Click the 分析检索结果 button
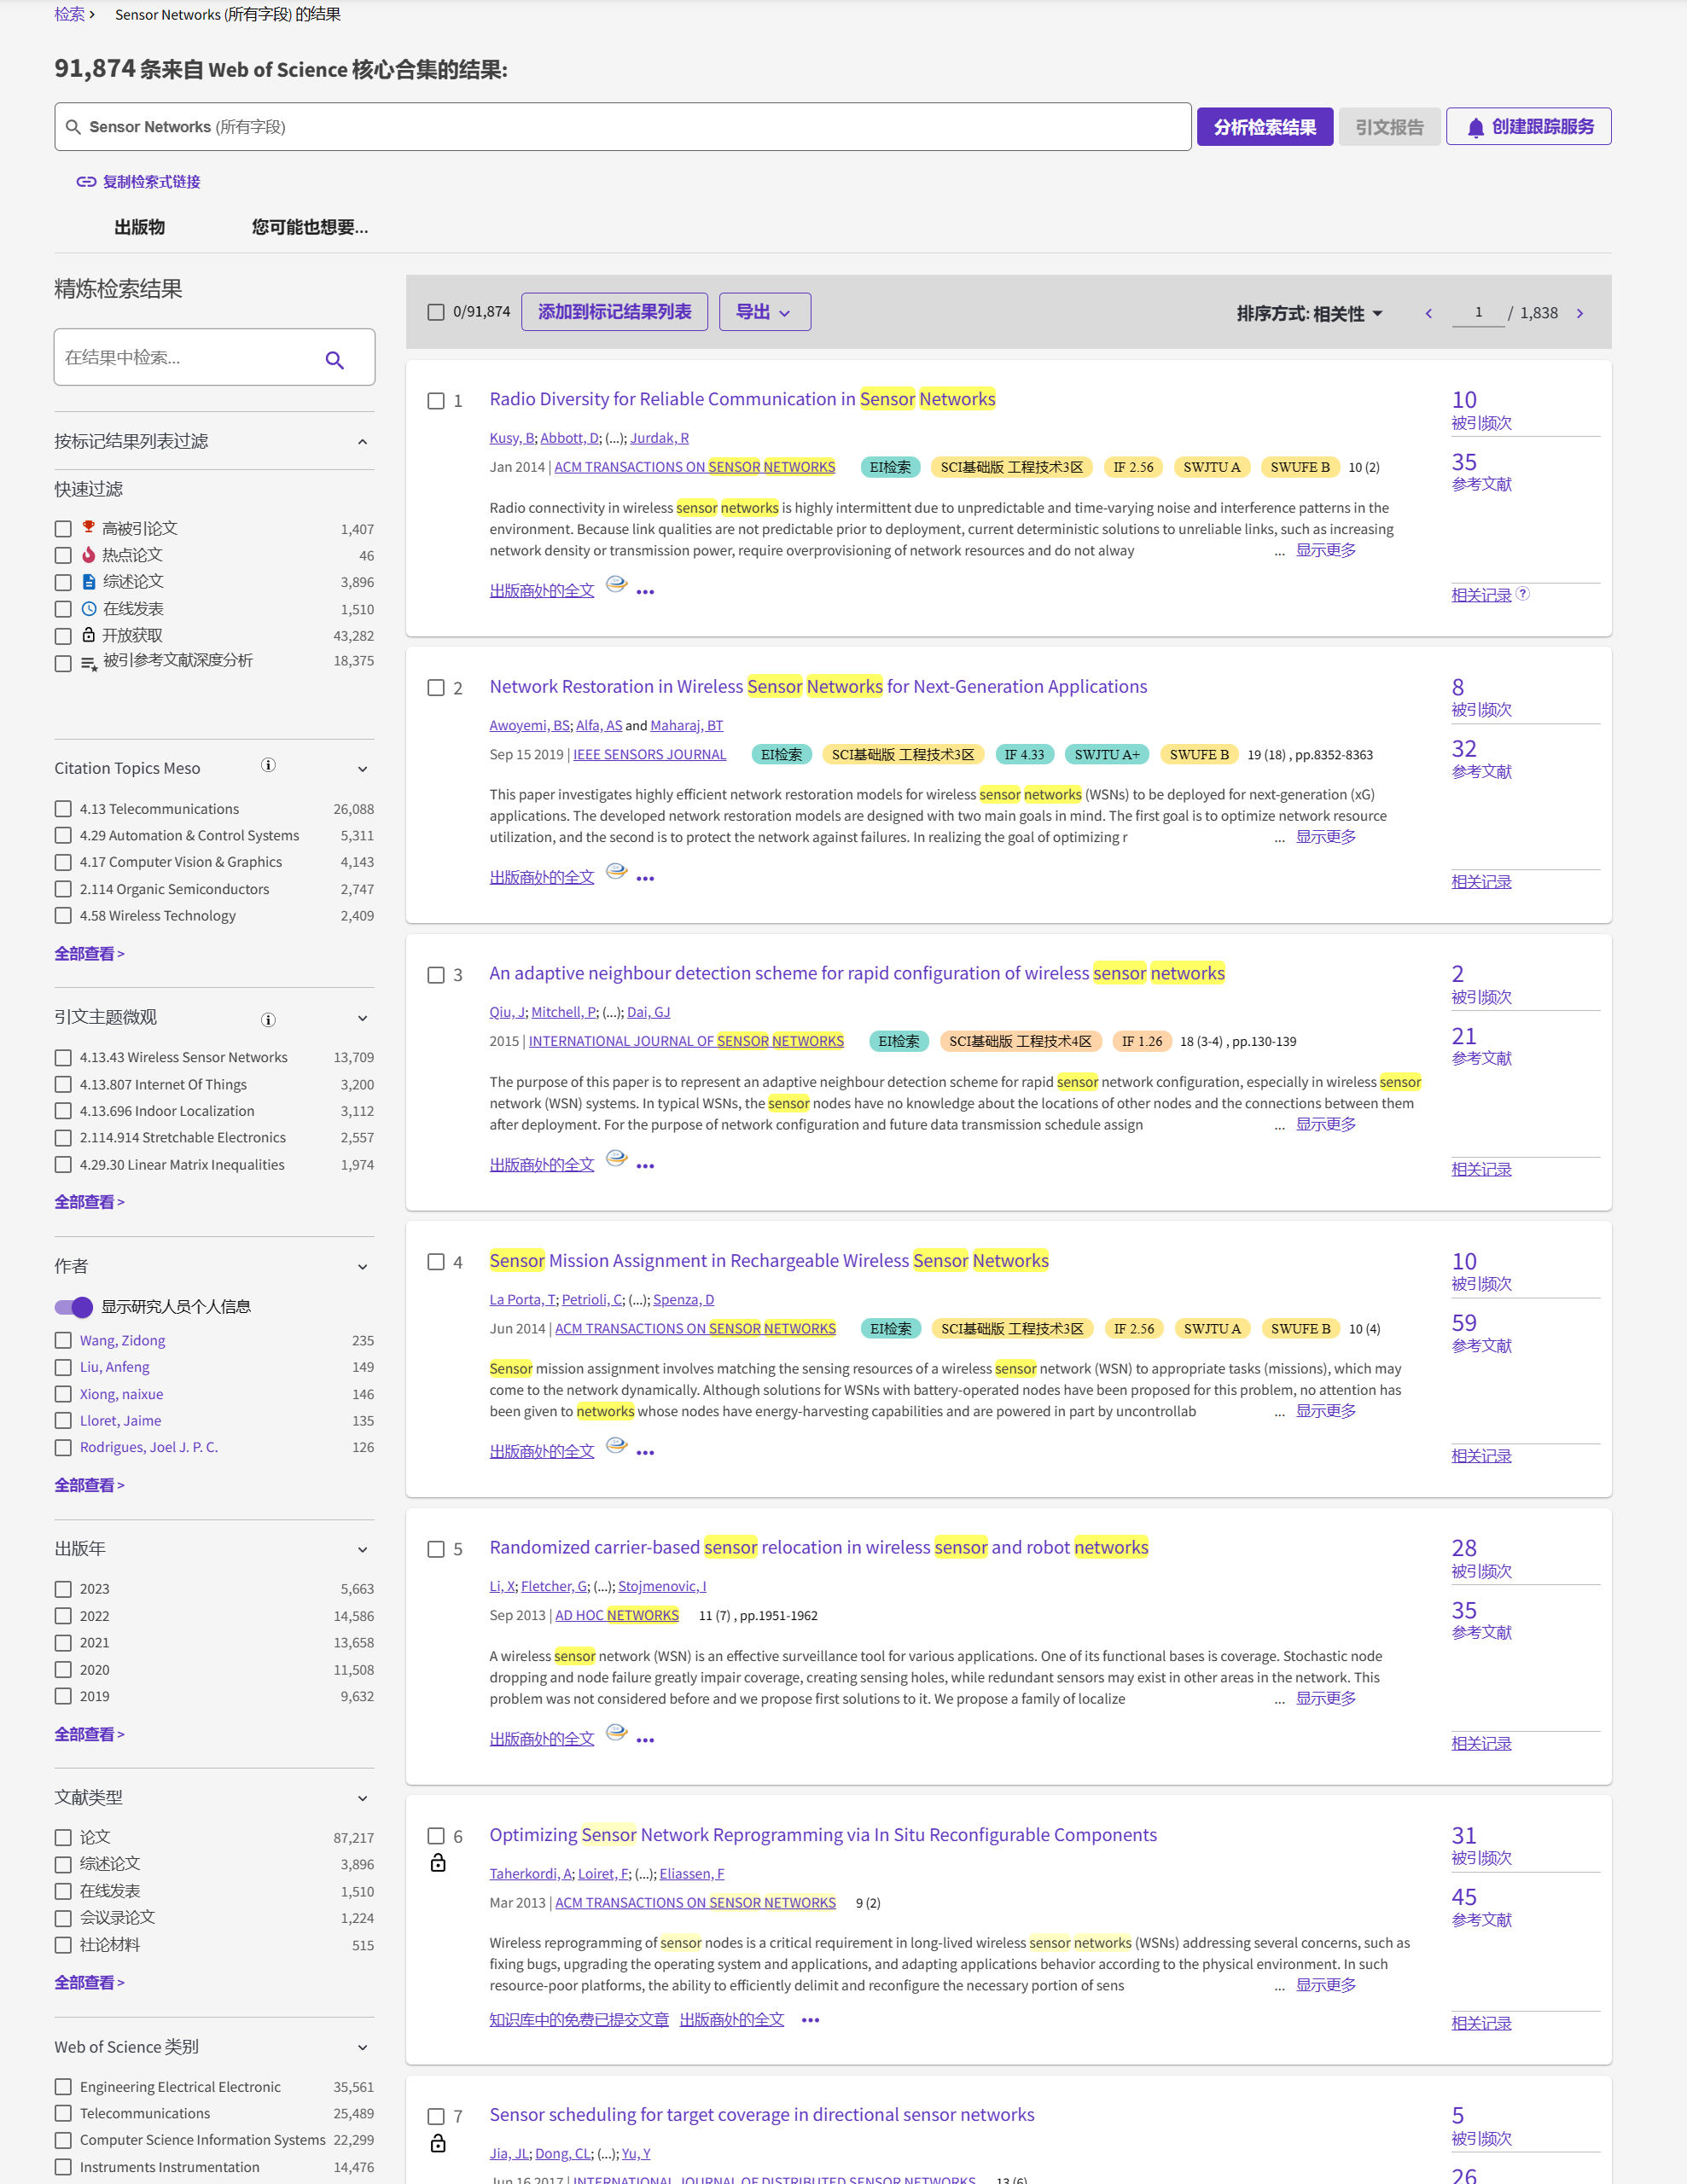The width and height of the screenshot is (1687, 2184). (1264, 127)
